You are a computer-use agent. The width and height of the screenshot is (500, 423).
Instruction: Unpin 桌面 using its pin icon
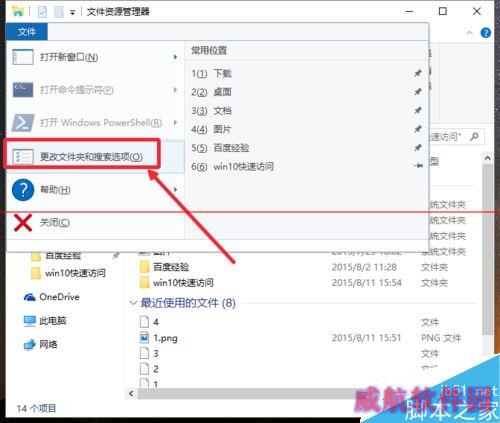(418, 92)
